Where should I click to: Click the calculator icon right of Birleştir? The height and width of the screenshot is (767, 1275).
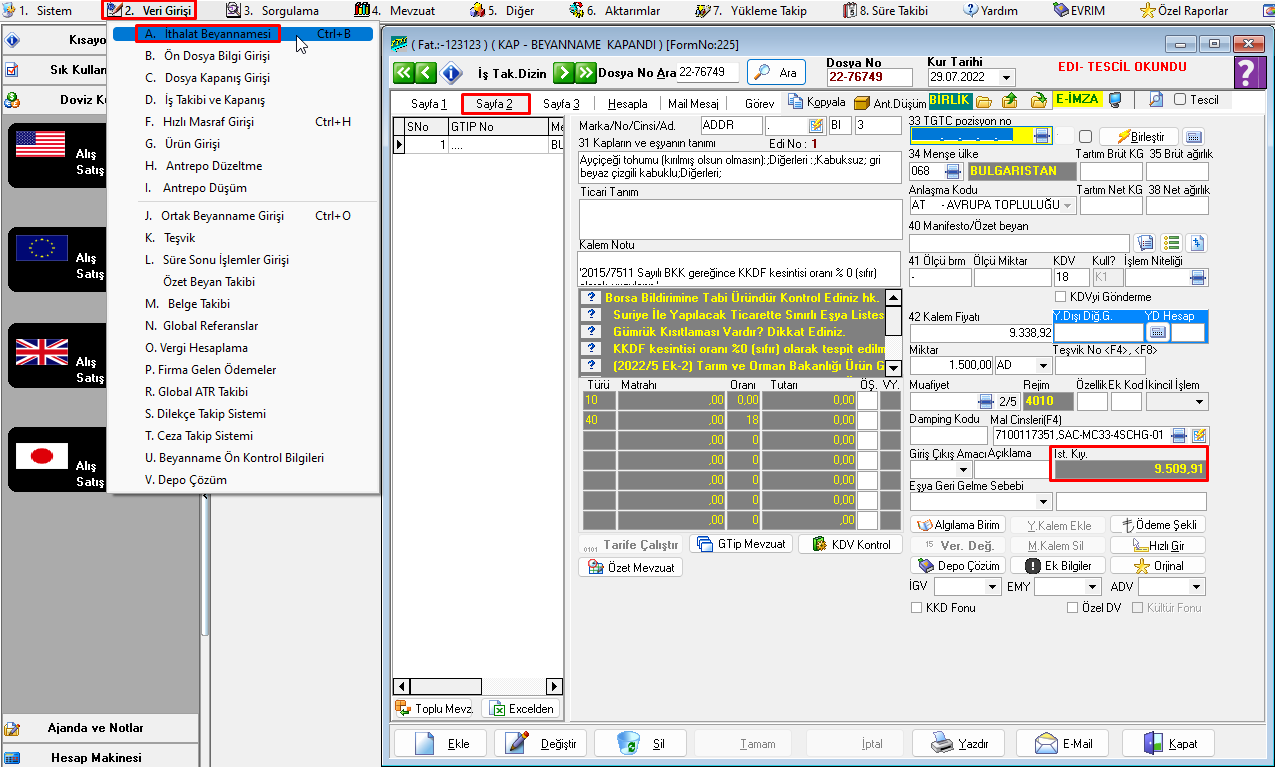point(1194,136)
